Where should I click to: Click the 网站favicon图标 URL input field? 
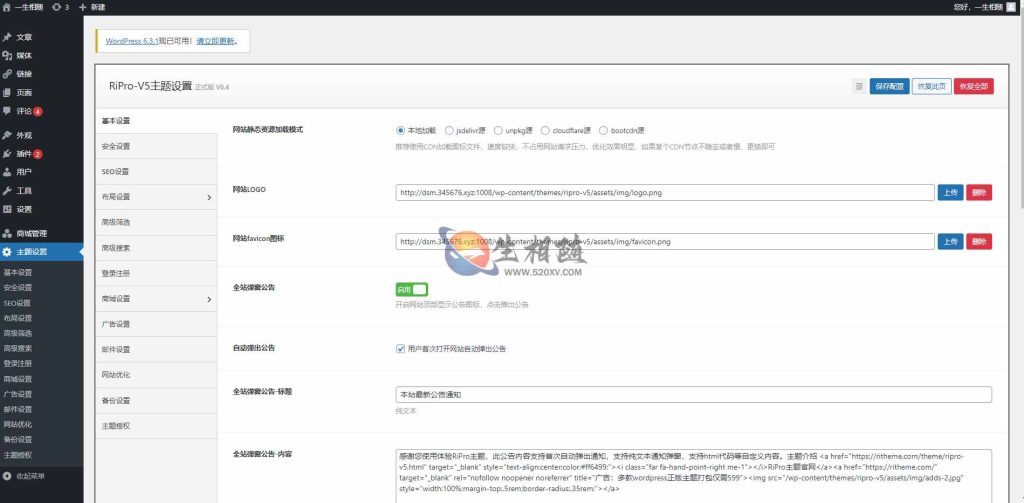tap(665, 242)
